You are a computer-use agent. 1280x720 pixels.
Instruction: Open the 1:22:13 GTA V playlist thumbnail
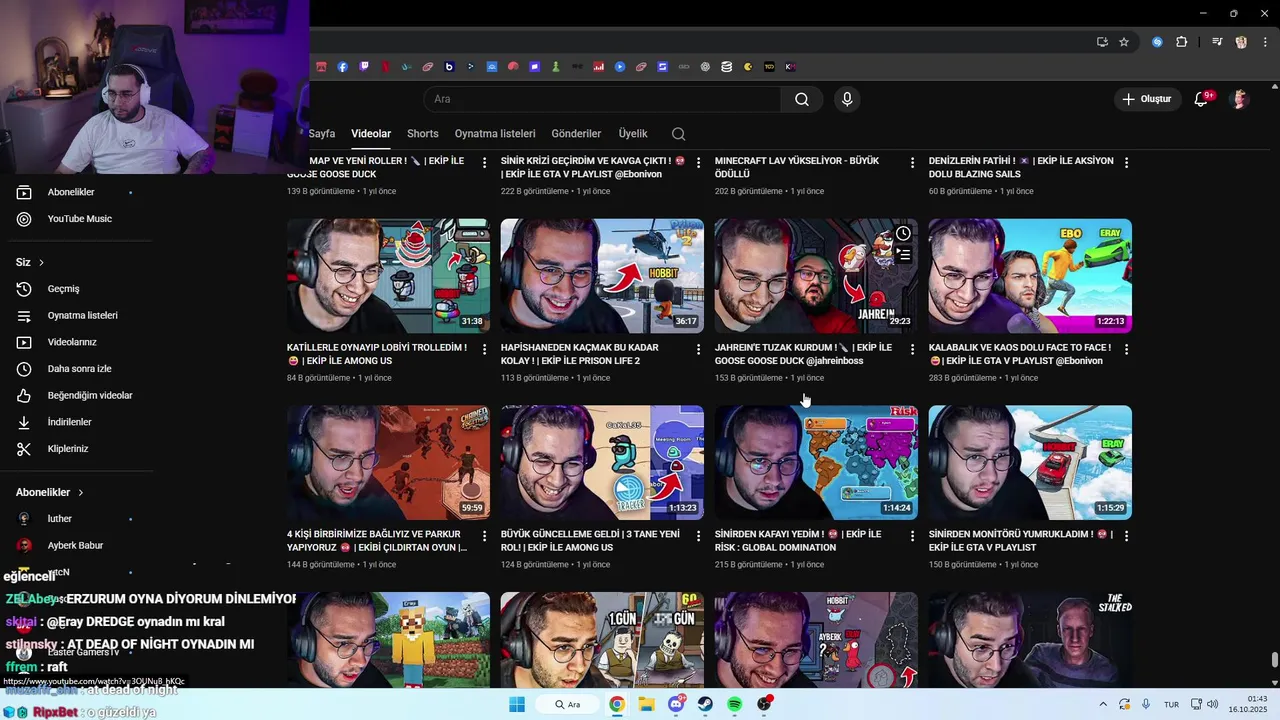coord(1030,276)
